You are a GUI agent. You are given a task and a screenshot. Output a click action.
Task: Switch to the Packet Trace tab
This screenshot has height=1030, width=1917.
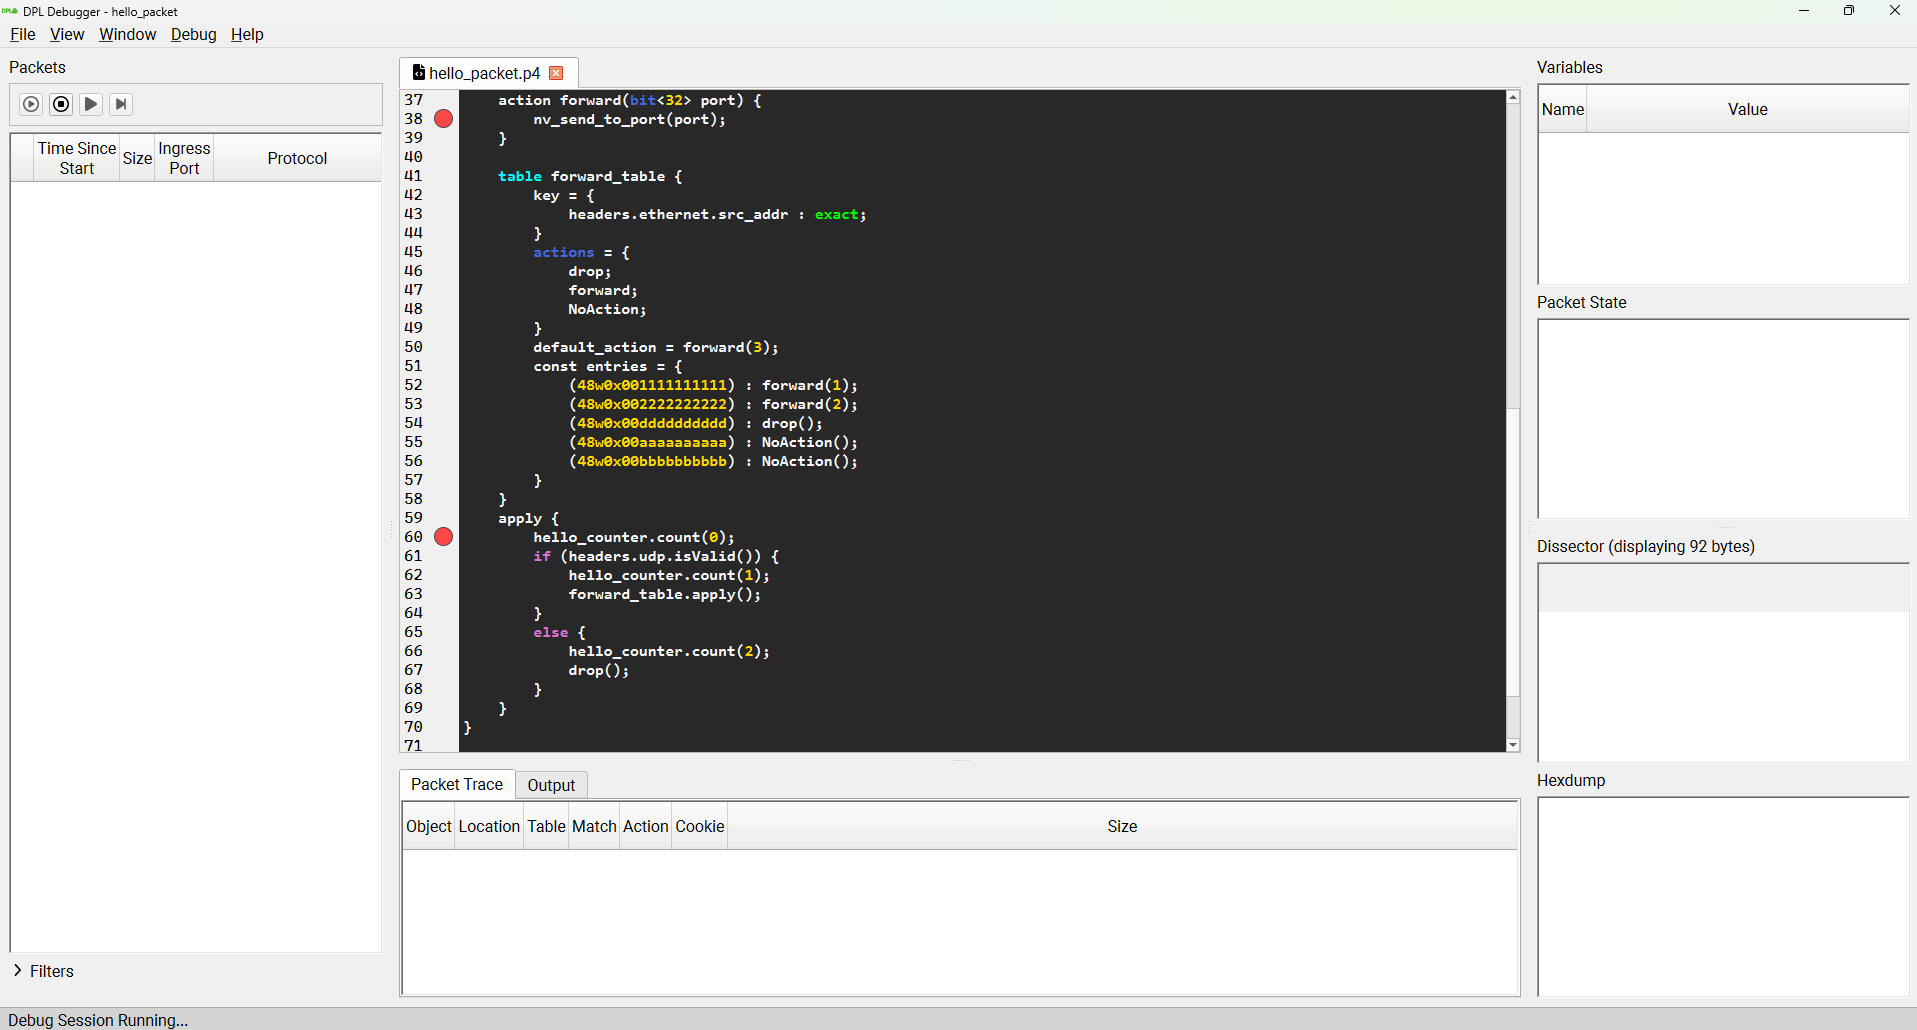[x=457, y=784]
